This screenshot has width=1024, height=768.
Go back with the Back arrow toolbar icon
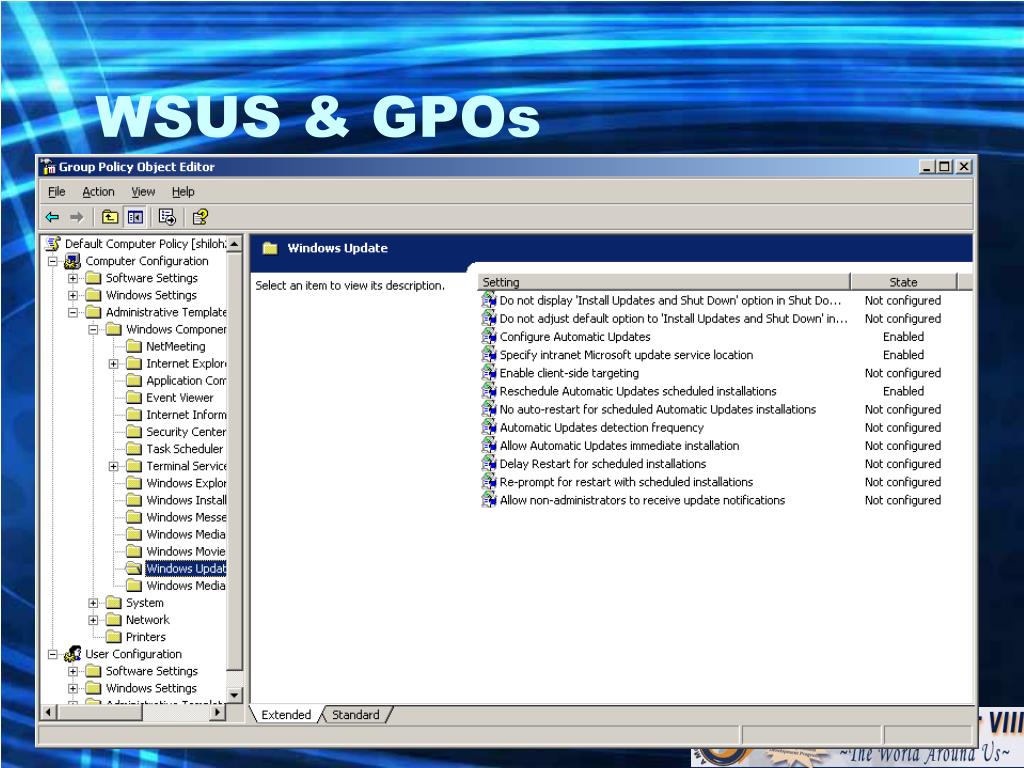(x=52, y=217)
